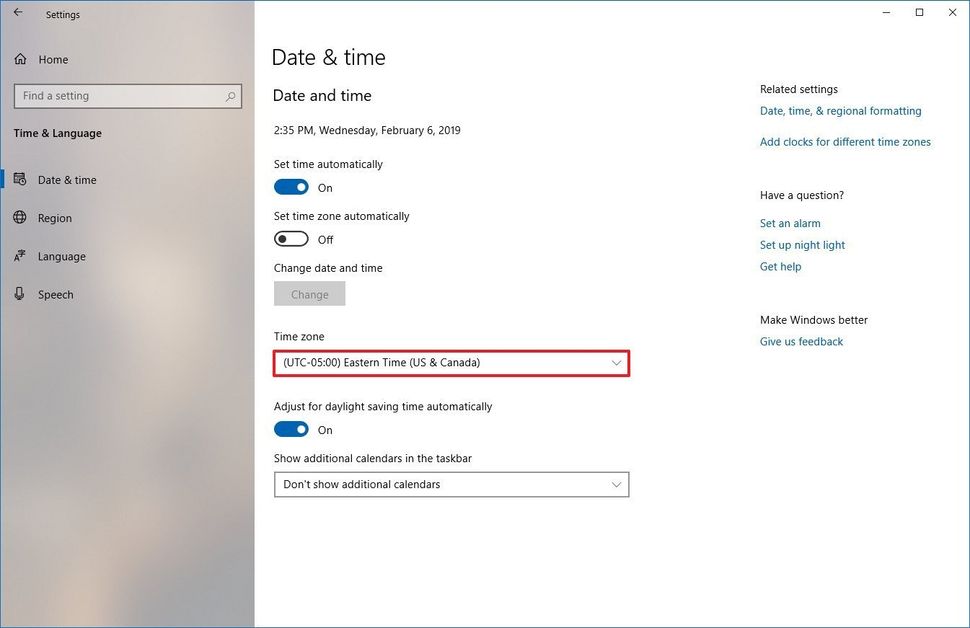The height and width of the screenshot is (628, 970).
Task: Click Add clocks for different time zones
Action: pyautogui.click(x=845, y=141)
